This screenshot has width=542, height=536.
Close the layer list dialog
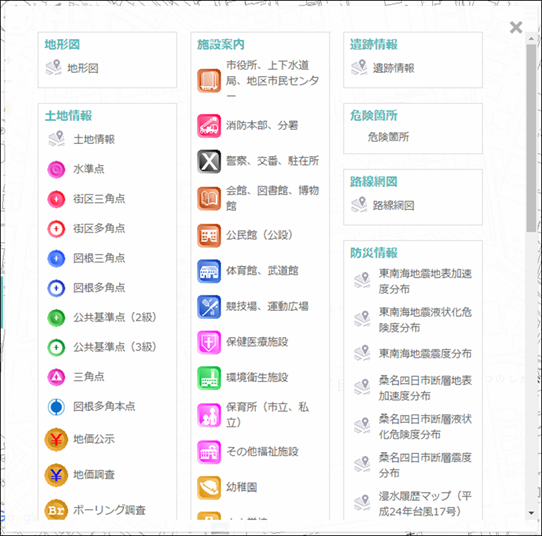click(516, 27)
